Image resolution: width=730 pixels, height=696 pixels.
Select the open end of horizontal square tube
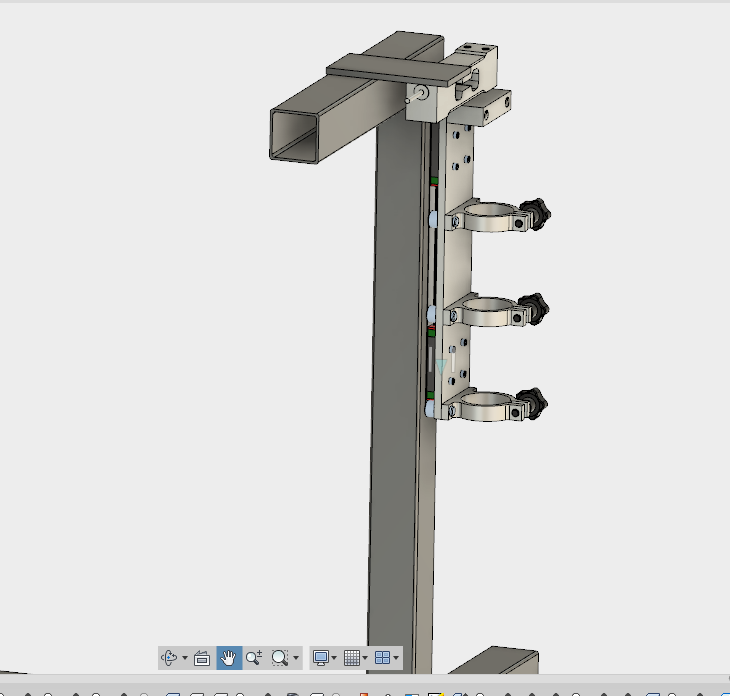(x=299, y=133)
